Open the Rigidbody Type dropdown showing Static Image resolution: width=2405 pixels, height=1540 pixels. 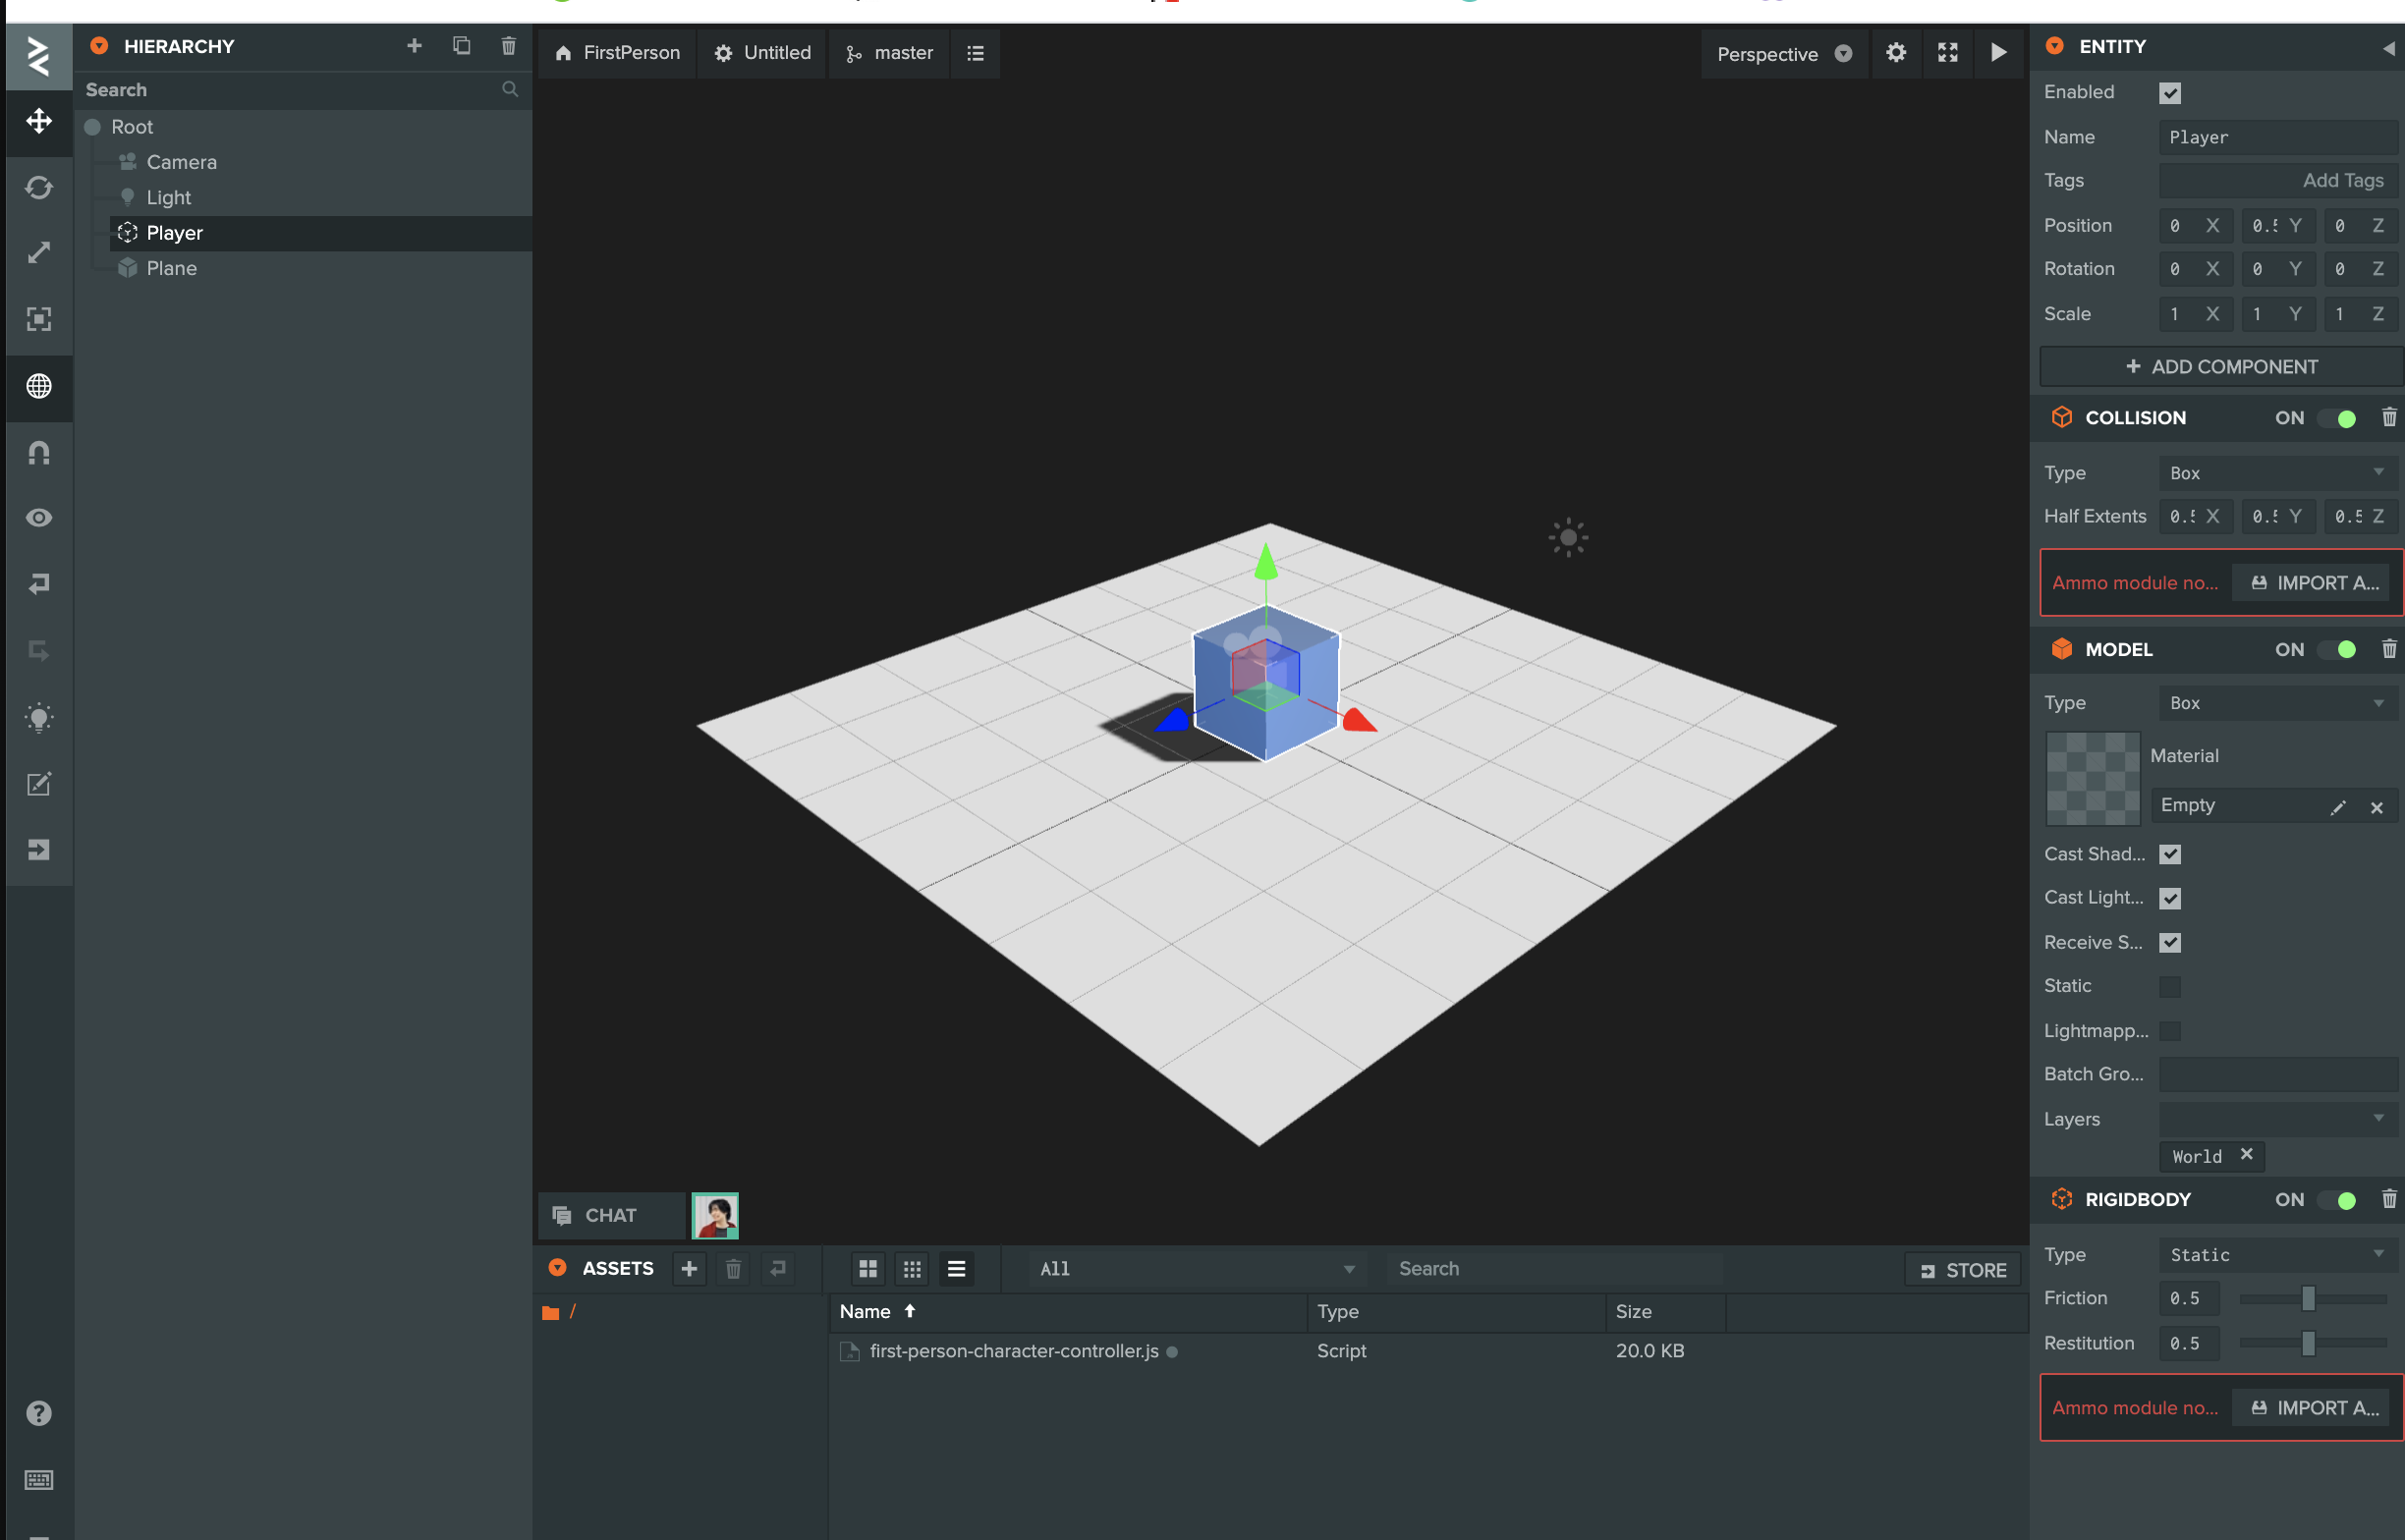2276,1255
